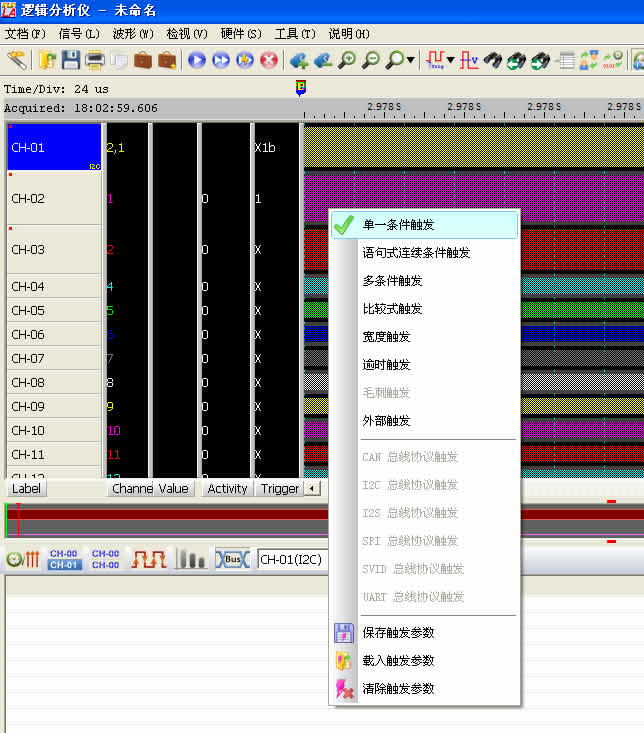Click the Label column header

[x=26, y=489]
